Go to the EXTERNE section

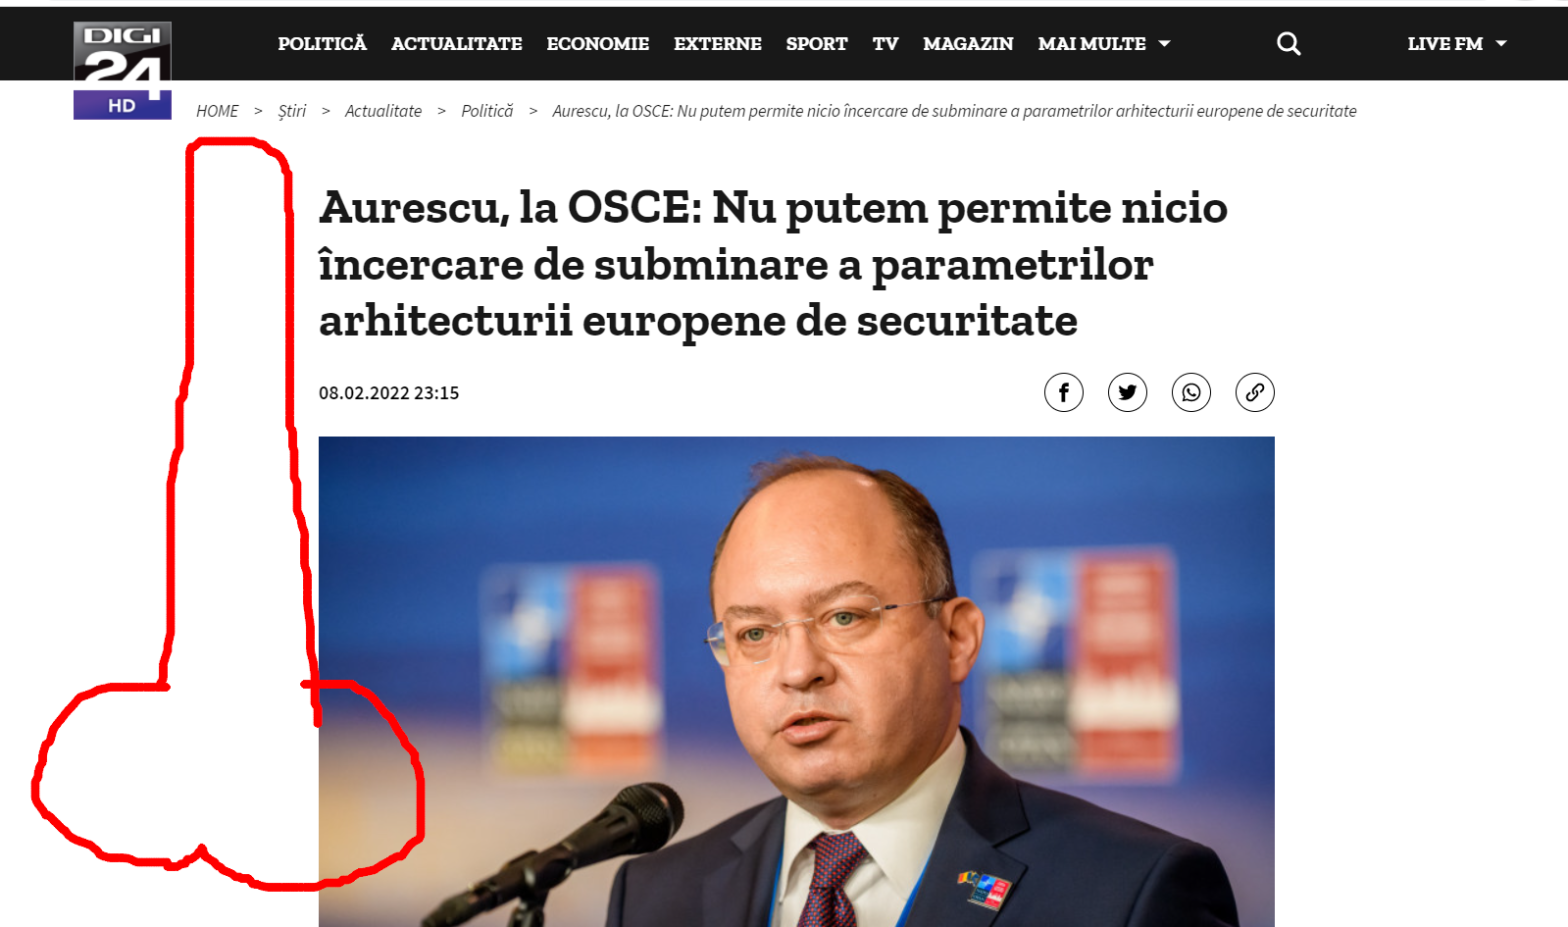pos(718,44)
